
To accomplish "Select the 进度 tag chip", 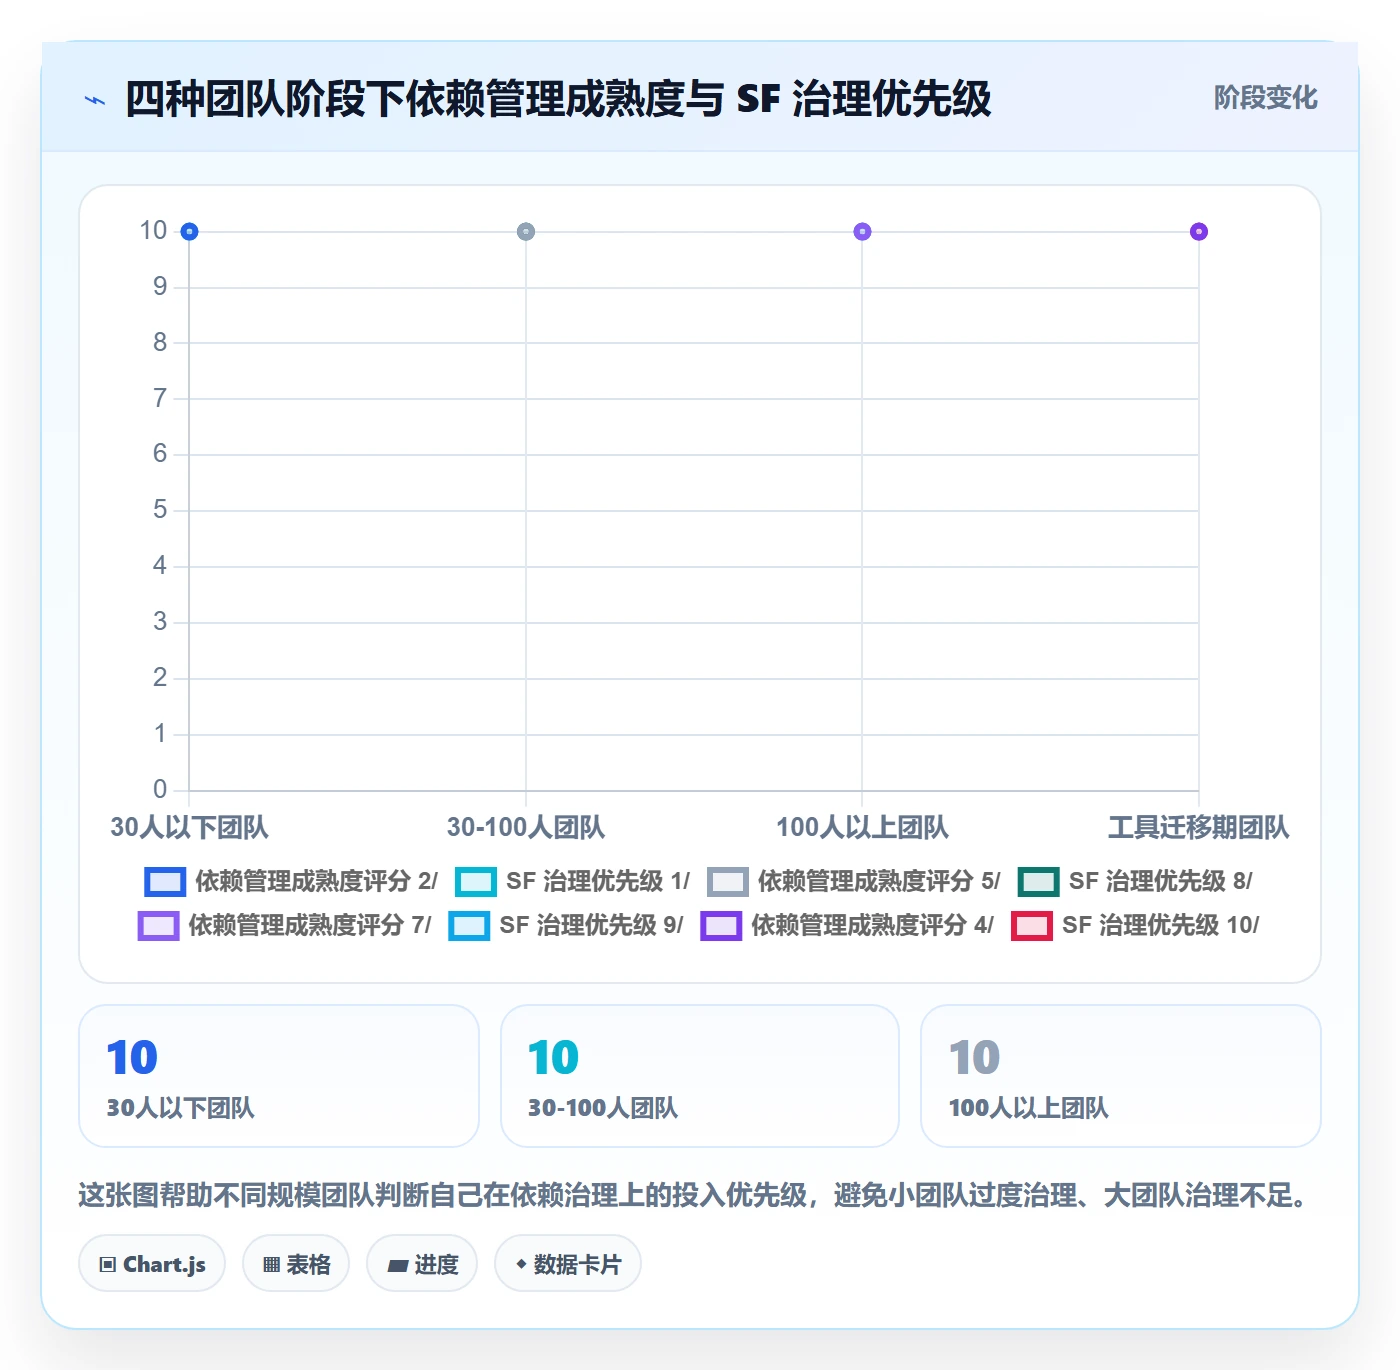I will coord(422,1264).
